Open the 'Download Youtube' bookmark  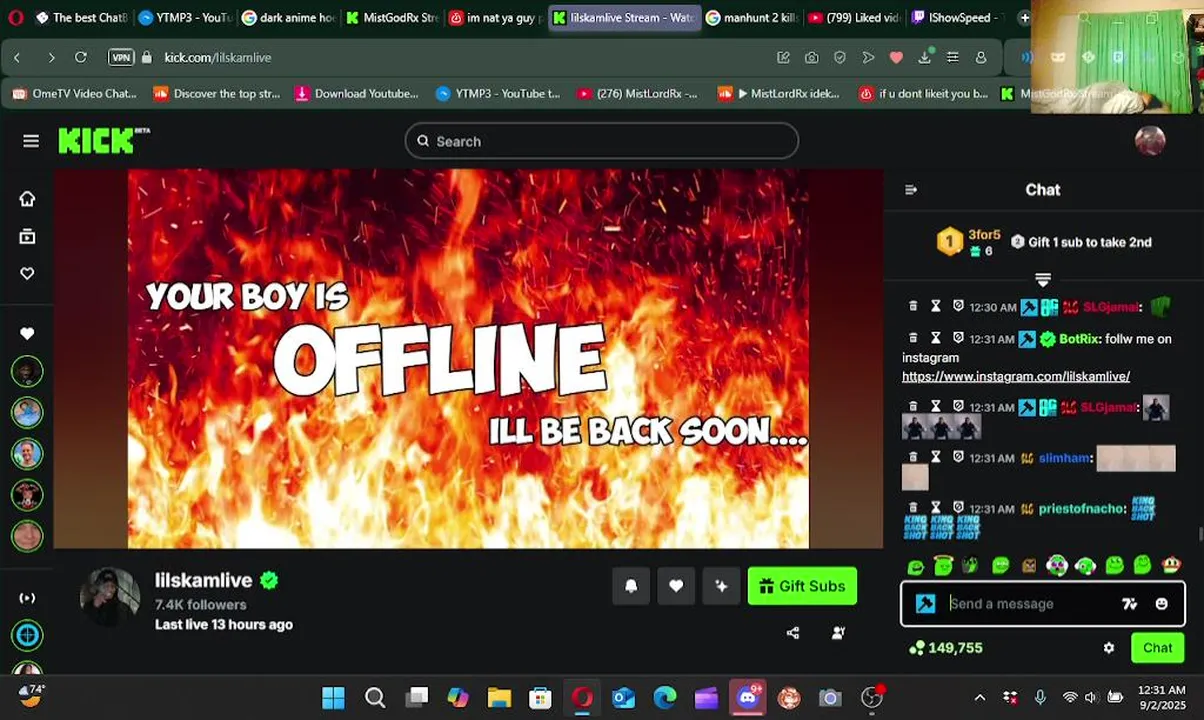pyautogui.click(x=356, y=93)
